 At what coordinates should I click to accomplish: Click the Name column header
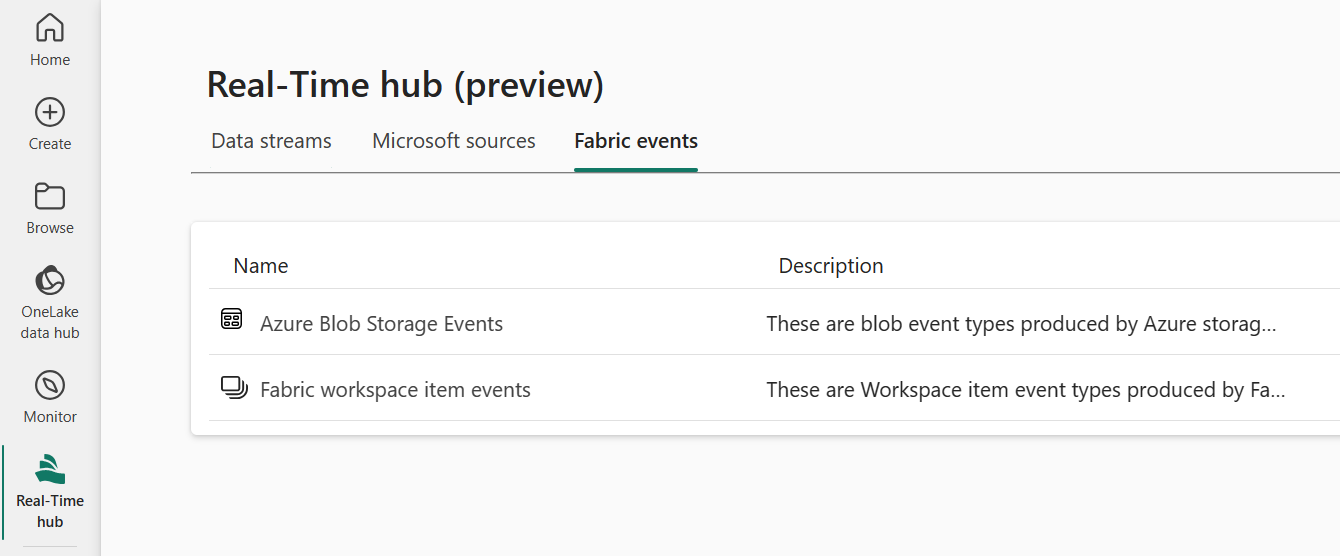(261, 266)
